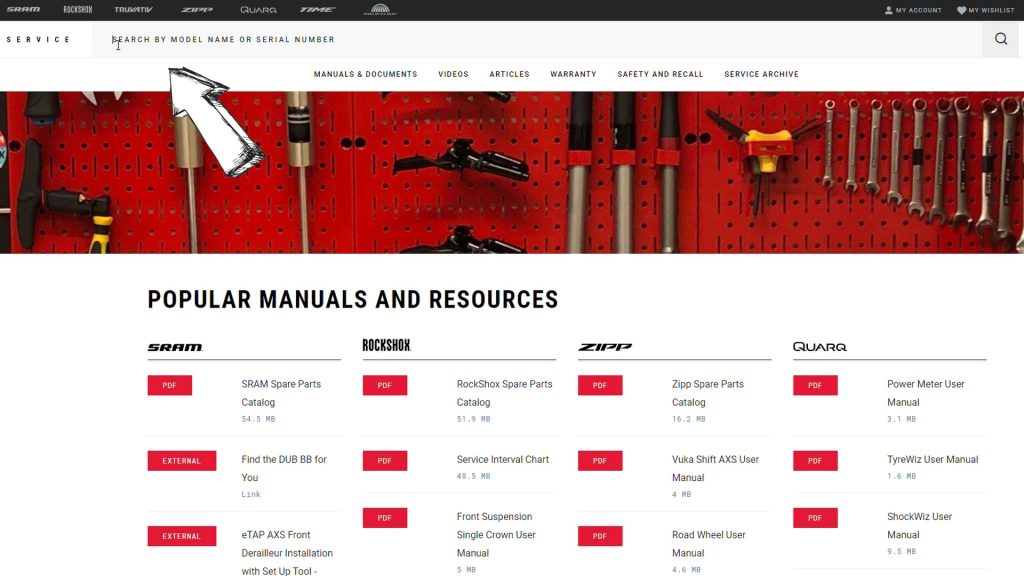Click EXTERNAL badge for eTAP AXS Front Derailleur
This screenshot has width=1024, height=576.
pos(182,536)
